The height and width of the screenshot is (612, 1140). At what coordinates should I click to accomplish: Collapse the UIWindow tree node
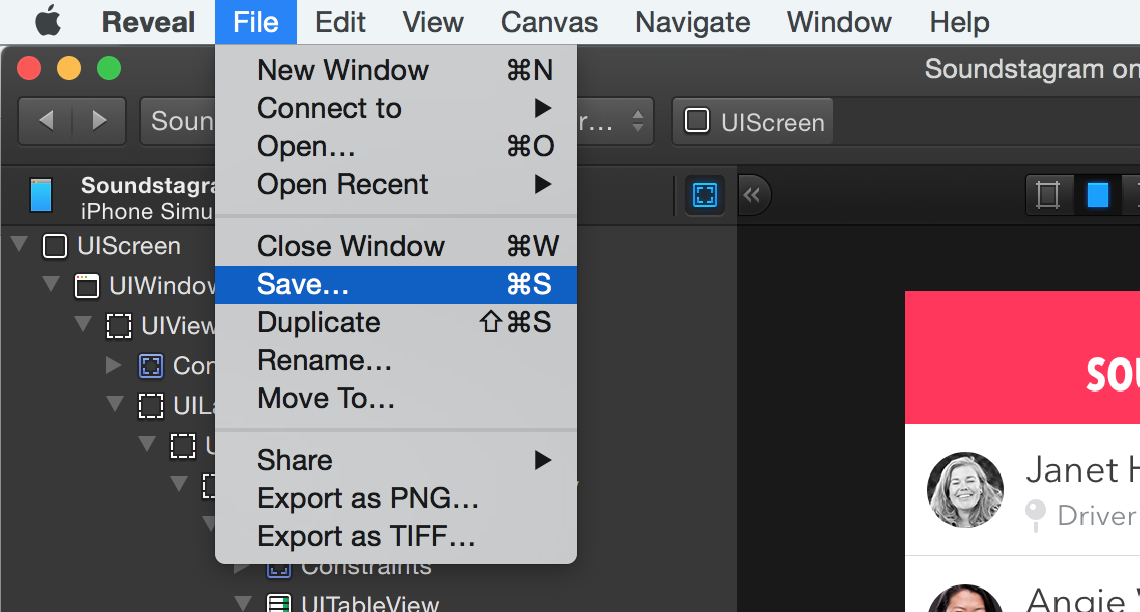click(x=51, y=283)
